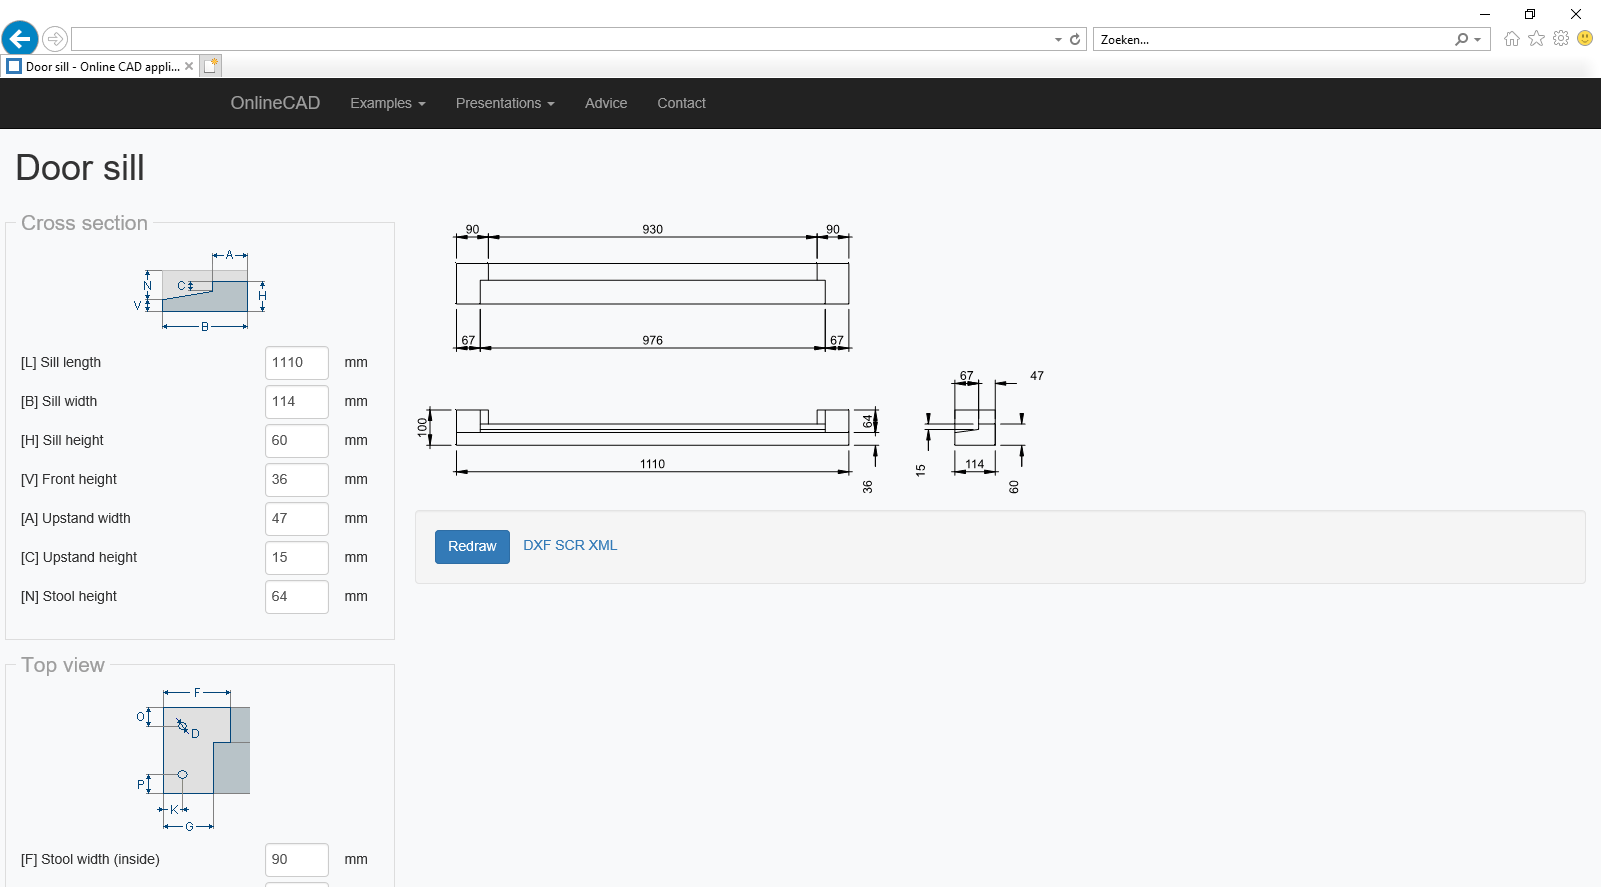The image size is (1601, 887).
Task: Open browser settings gear icon
Action: pyautogui.click(x=1560, y=39)
